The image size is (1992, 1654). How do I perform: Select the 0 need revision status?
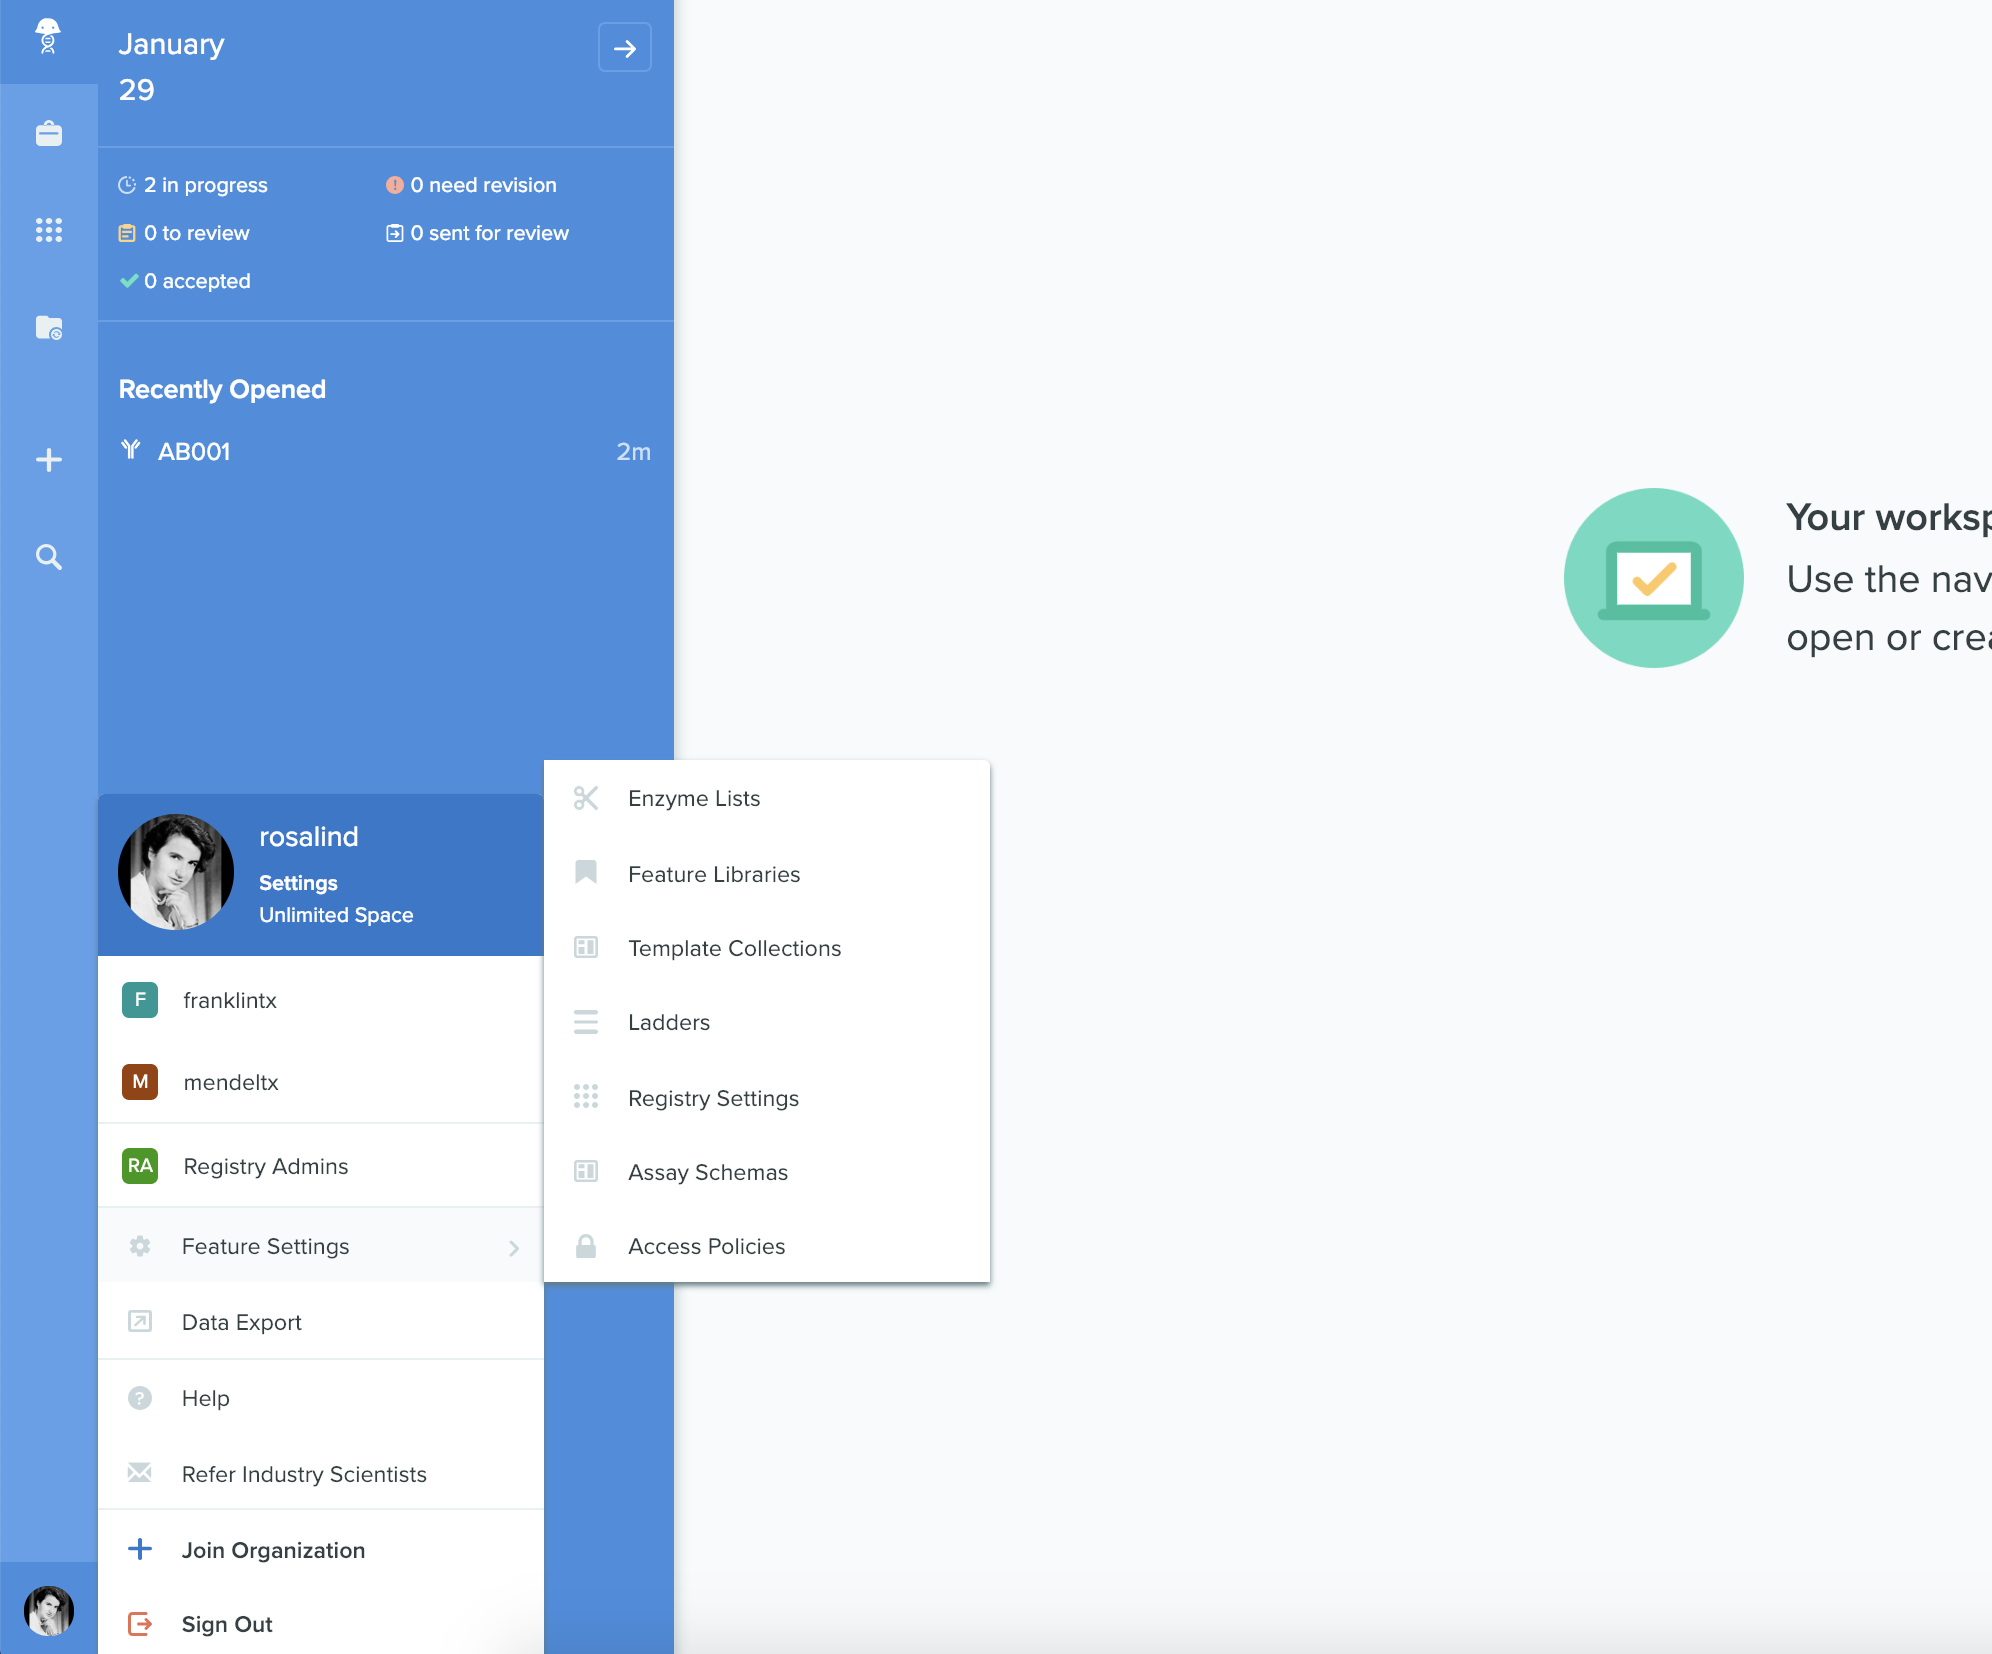coord(471,185)
